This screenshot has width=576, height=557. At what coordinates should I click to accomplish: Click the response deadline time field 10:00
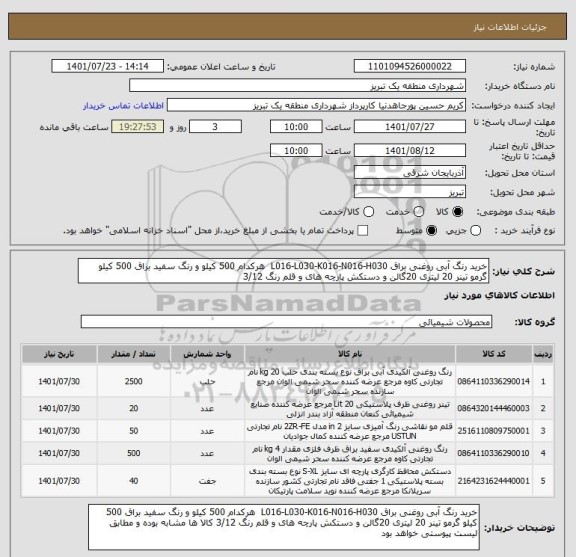(x=296, y=127)
